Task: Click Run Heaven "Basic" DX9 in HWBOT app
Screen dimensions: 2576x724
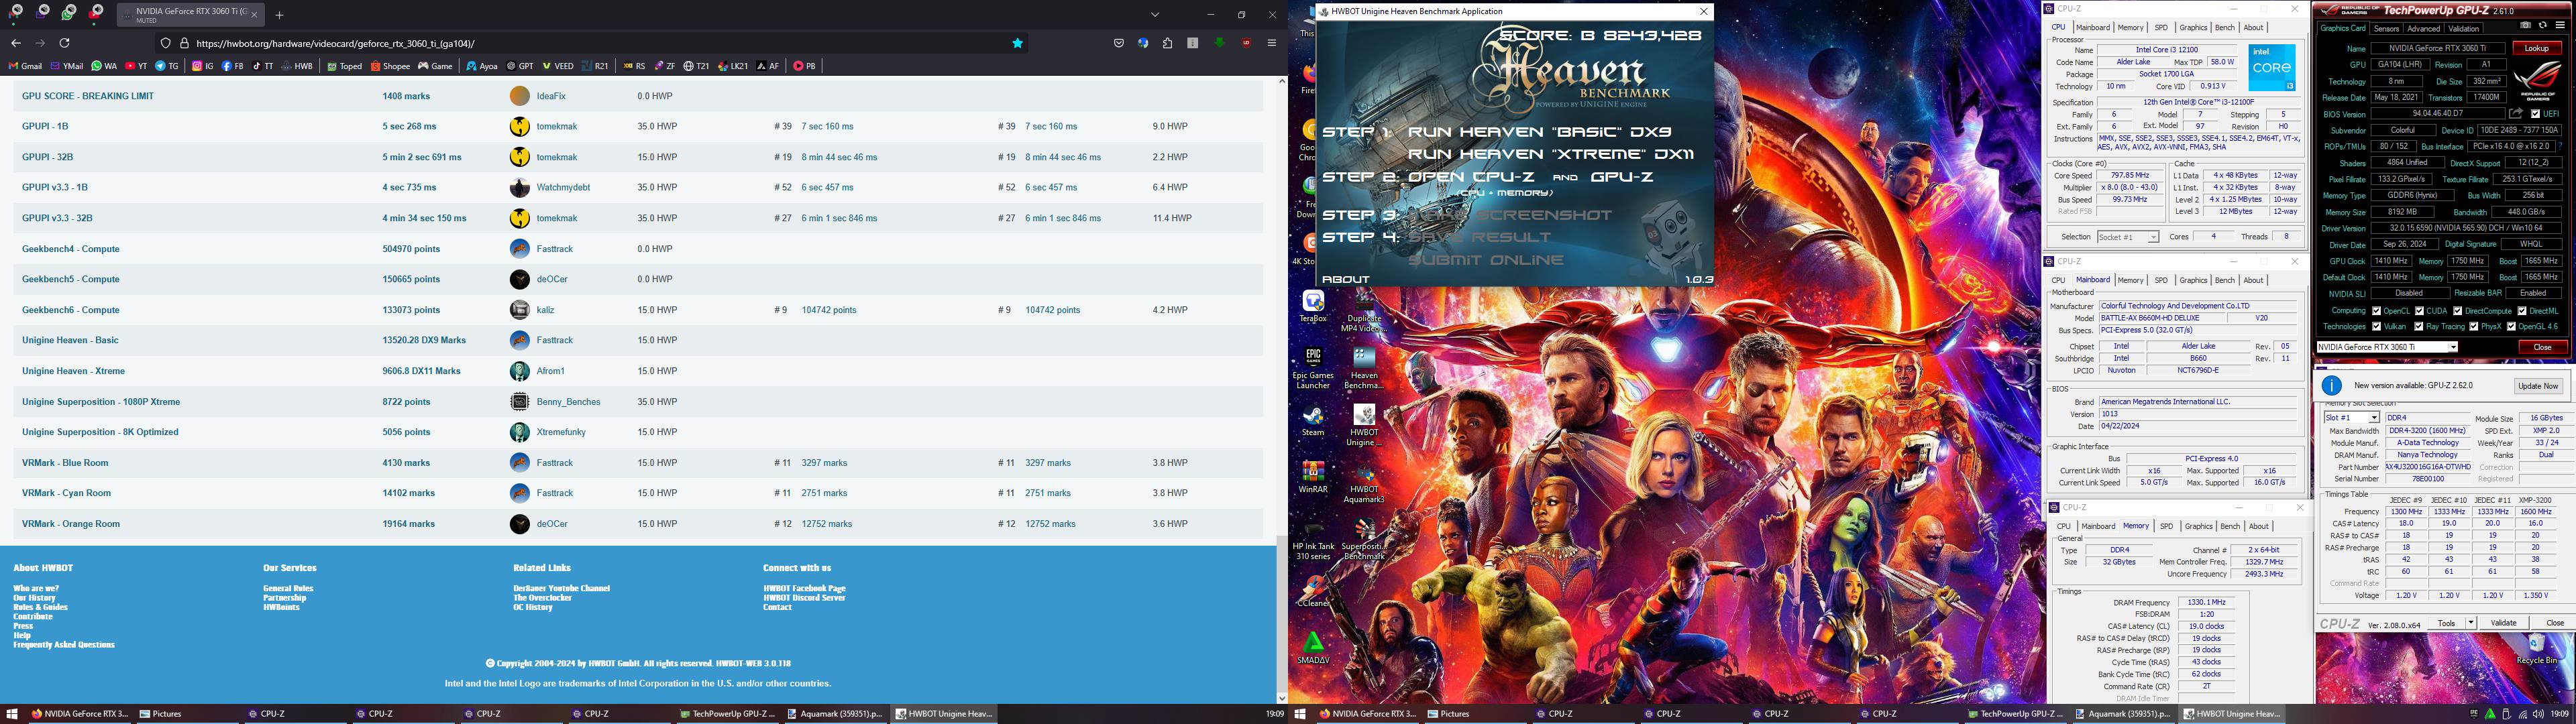Action: (x=1539, y=132)
